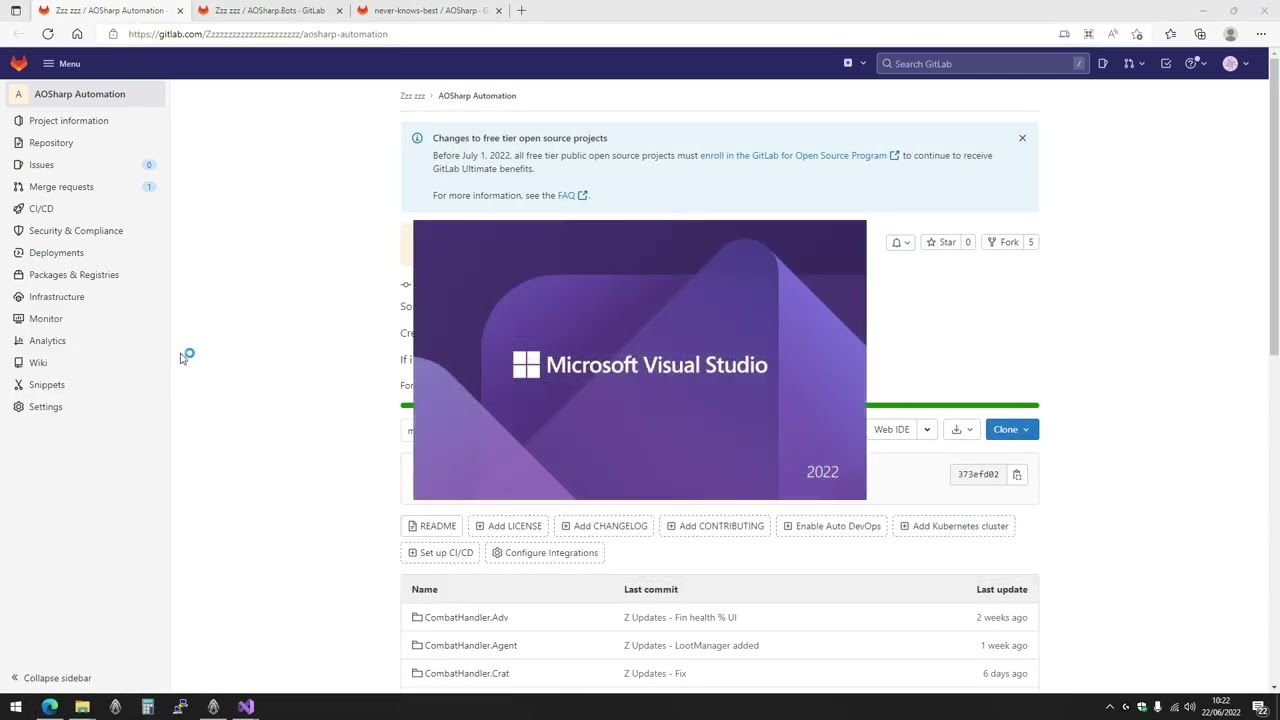Add this page to browser favorites

click(x=1137, y=34)
